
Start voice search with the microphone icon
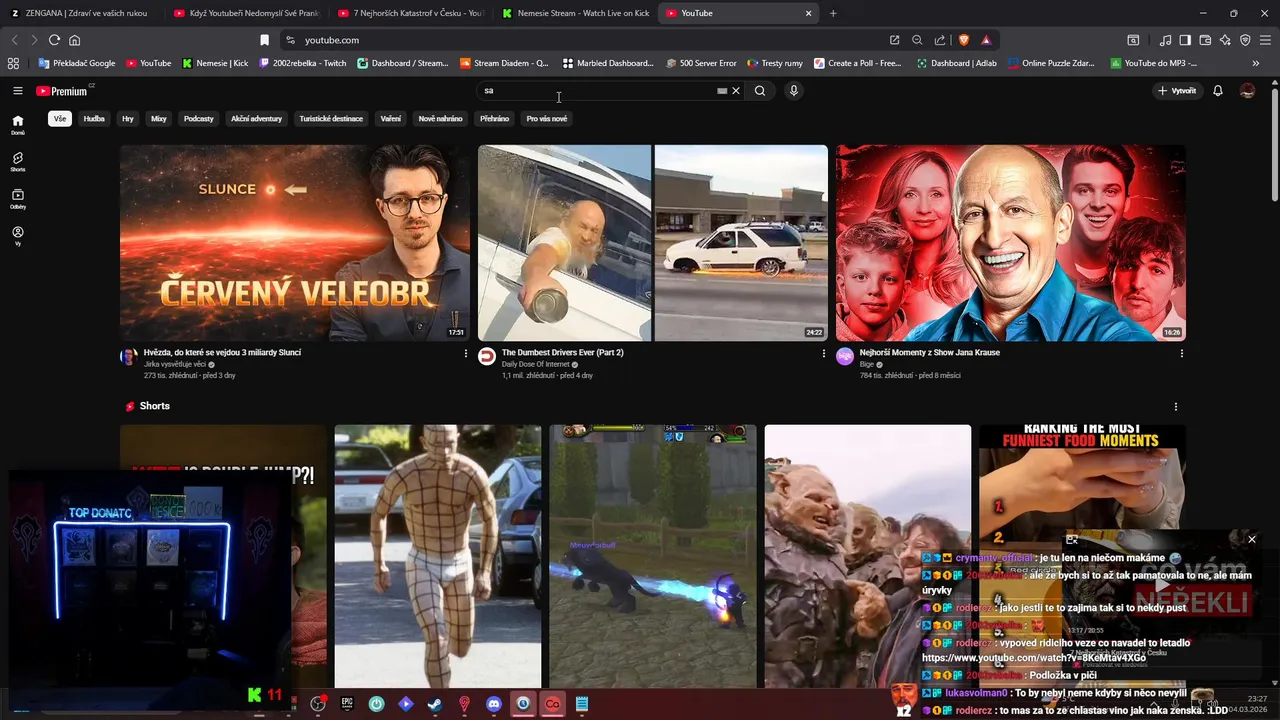tap(794, 91)
